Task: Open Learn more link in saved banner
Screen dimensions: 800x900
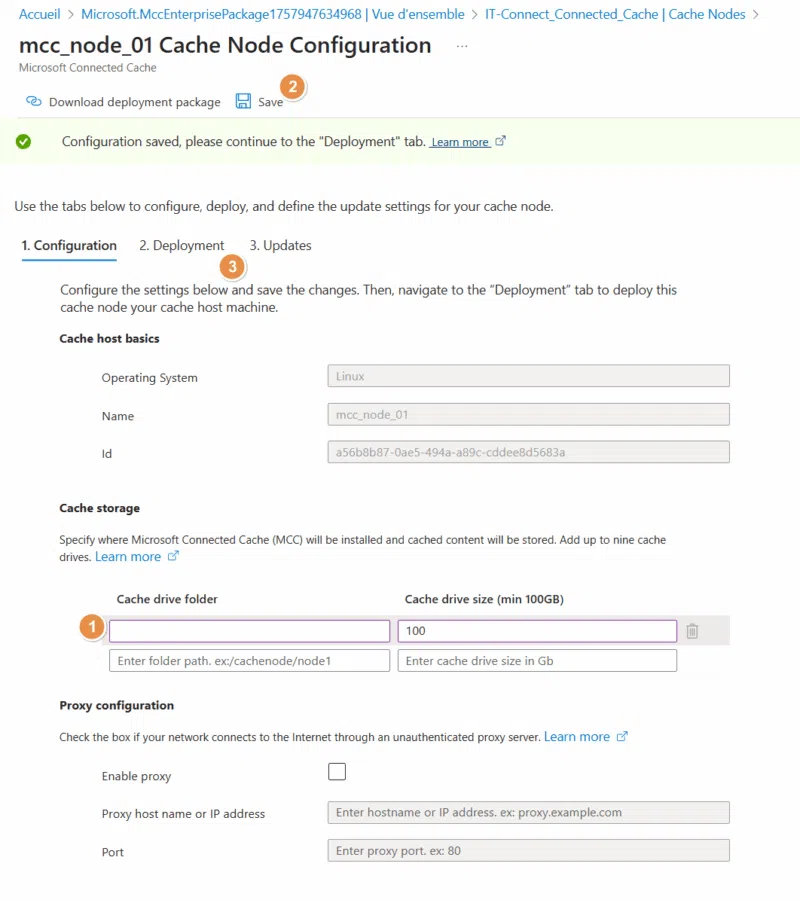Action: click(460, 142)
